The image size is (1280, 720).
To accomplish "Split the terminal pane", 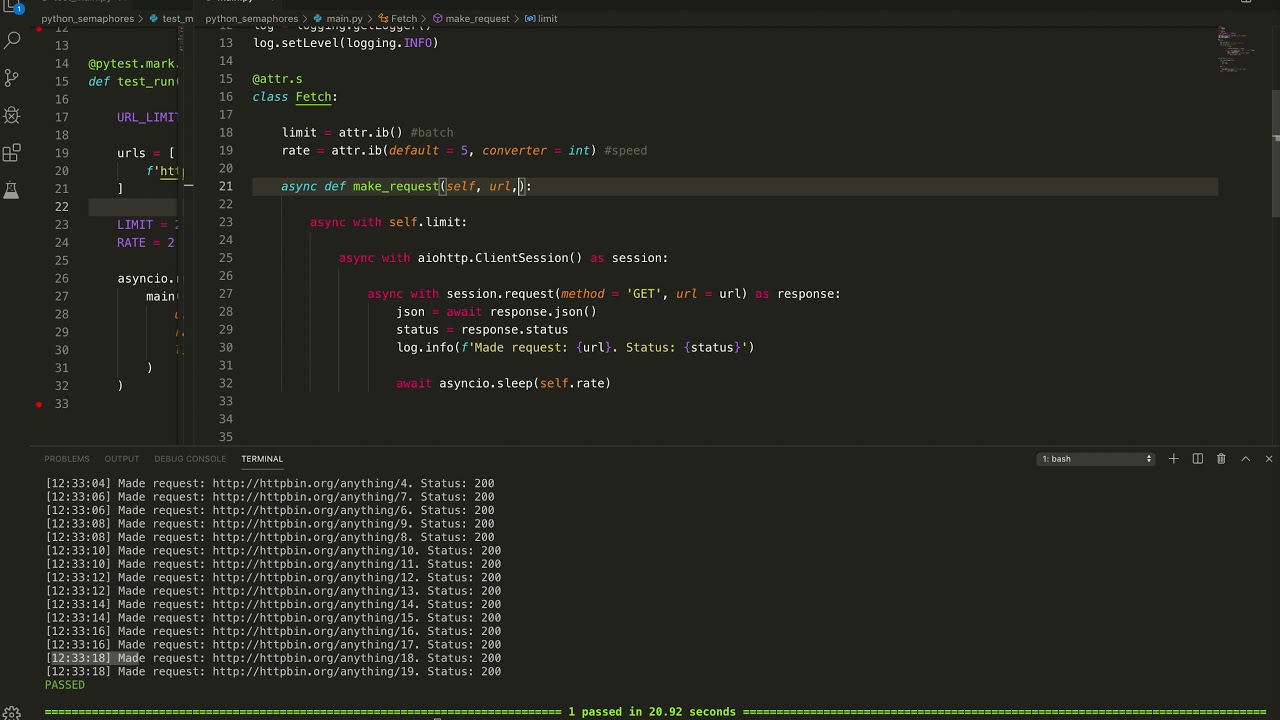I will 1197,459.
